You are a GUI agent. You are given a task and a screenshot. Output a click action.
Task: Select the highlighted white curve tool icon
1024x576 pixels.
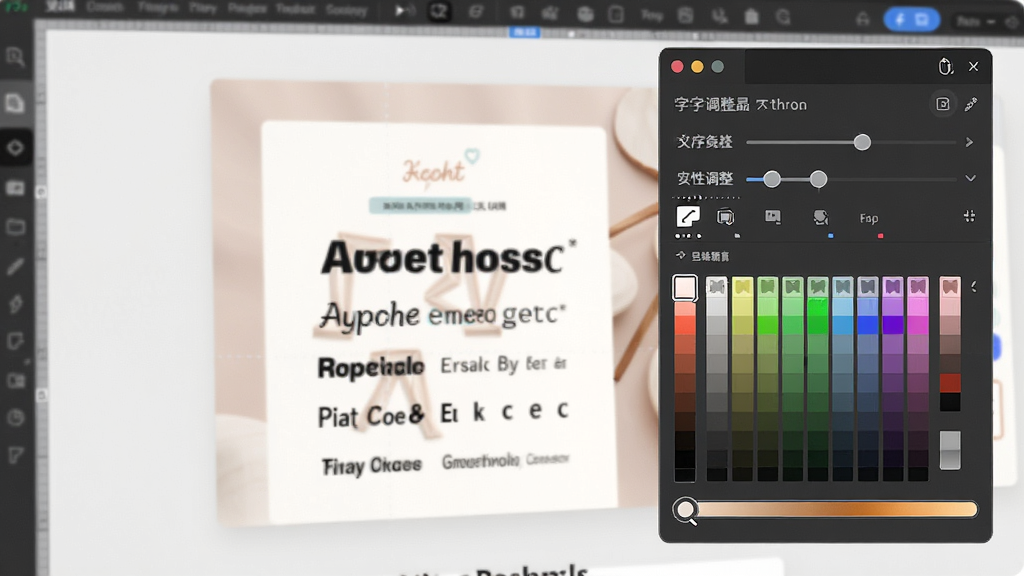point(688,216)
